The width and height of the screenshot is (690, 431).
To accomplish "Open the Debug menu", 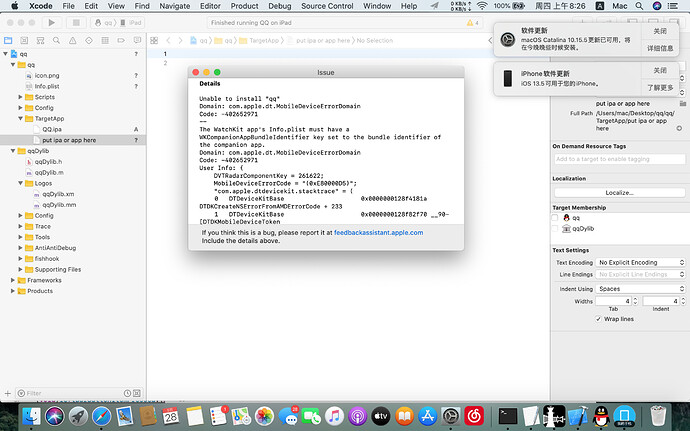I will pos(279,6).
